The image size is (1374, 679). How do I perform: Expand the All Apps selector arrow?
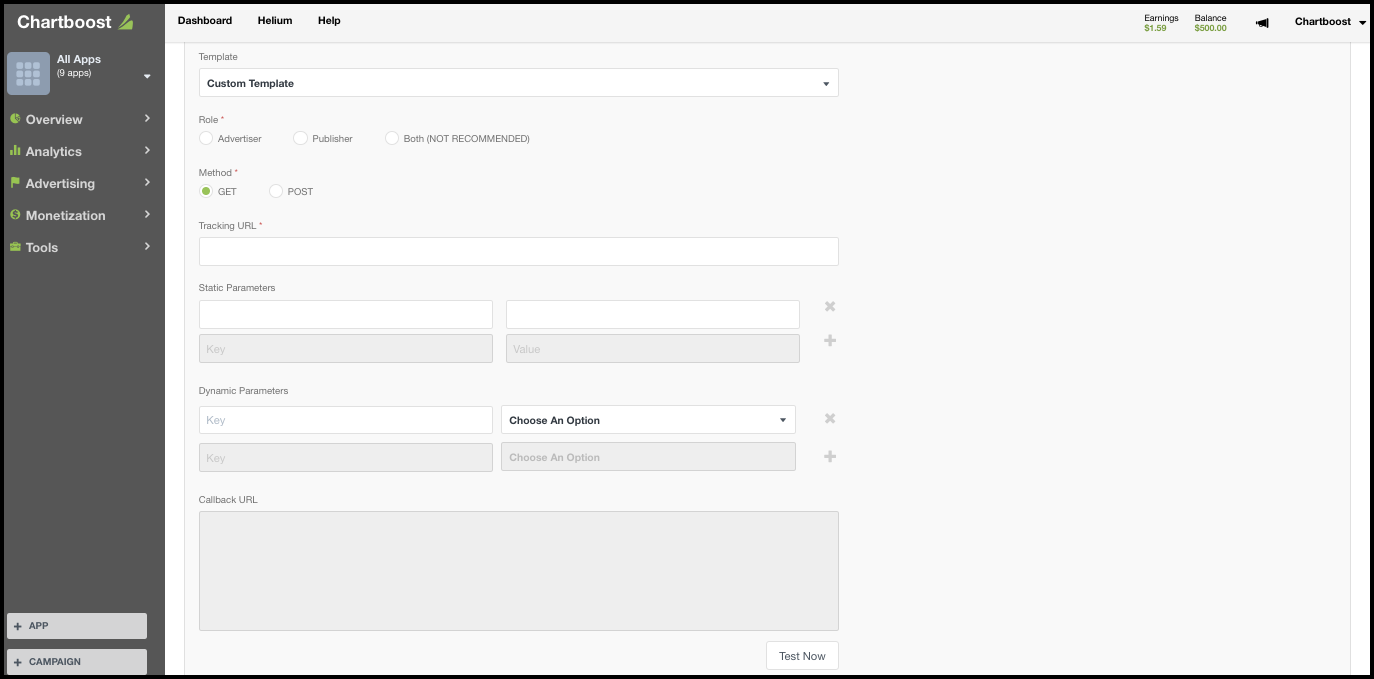[147, 76]
